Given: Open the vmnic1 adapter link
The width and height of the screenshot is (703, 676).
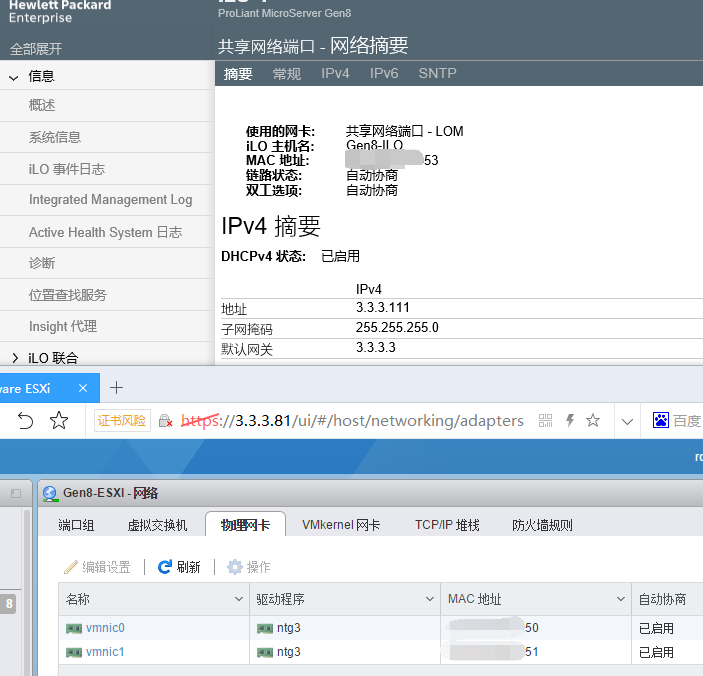Looking at the screenshot, I should pos(105,652).
